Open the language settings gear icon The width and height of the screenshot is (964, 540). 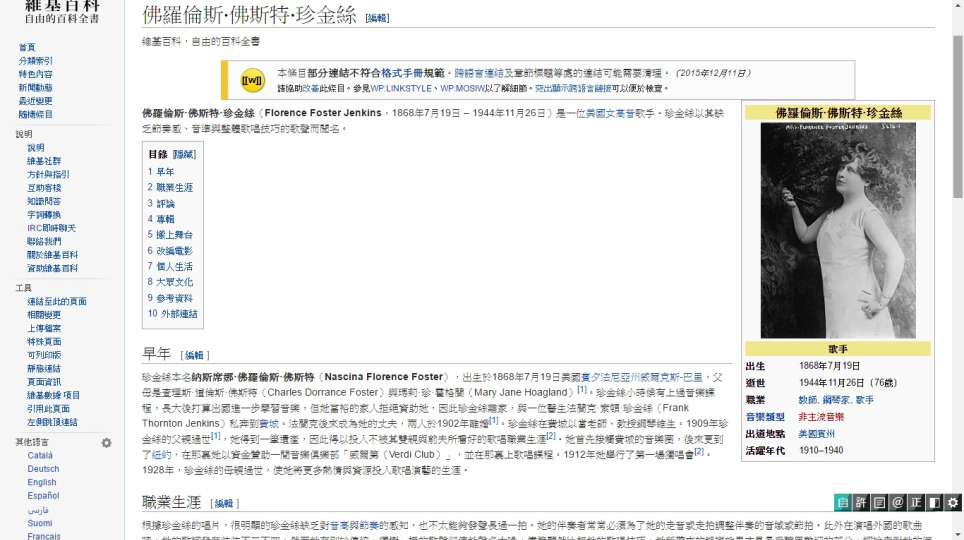point(106,443)
